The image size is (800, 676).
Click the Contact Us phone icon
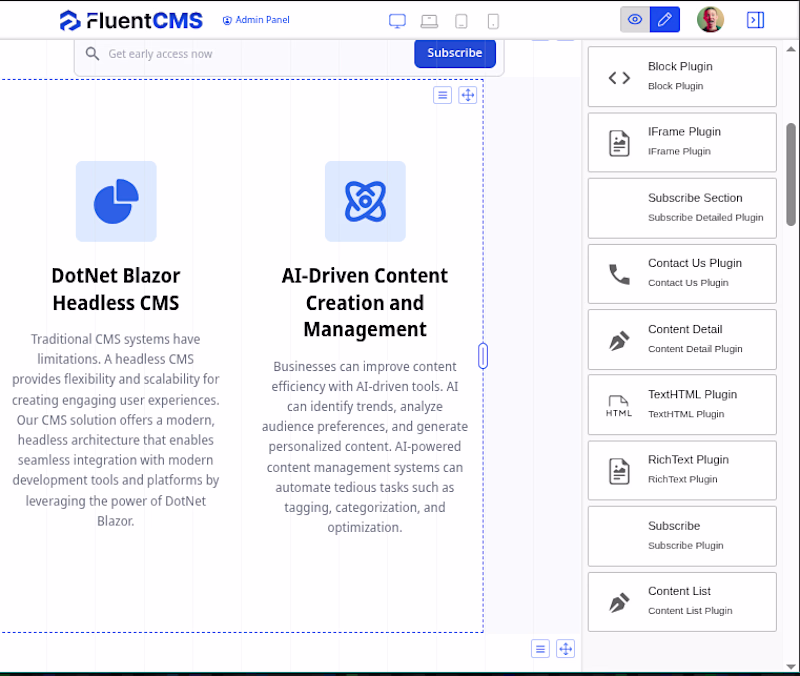pos(619,274)
